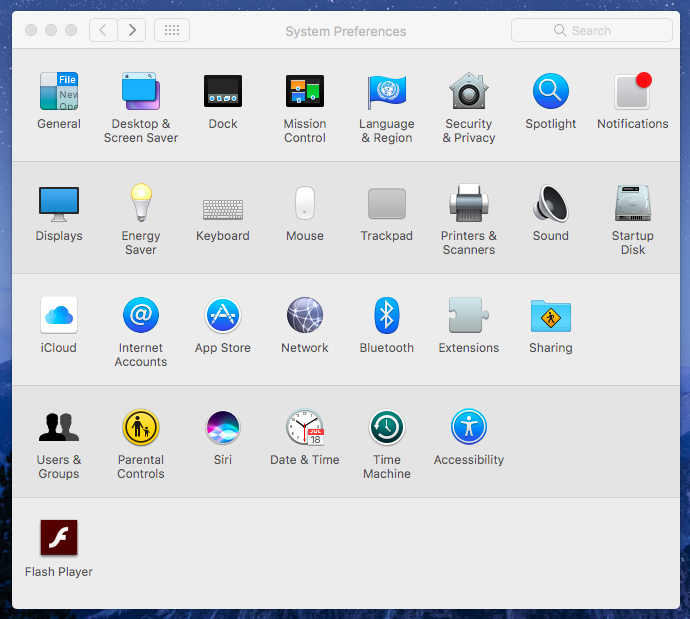Image resolution: width=690 pixels, height=619 pixels.
Task: Open the Displays preferences icon
Action: tap(59, 204)
